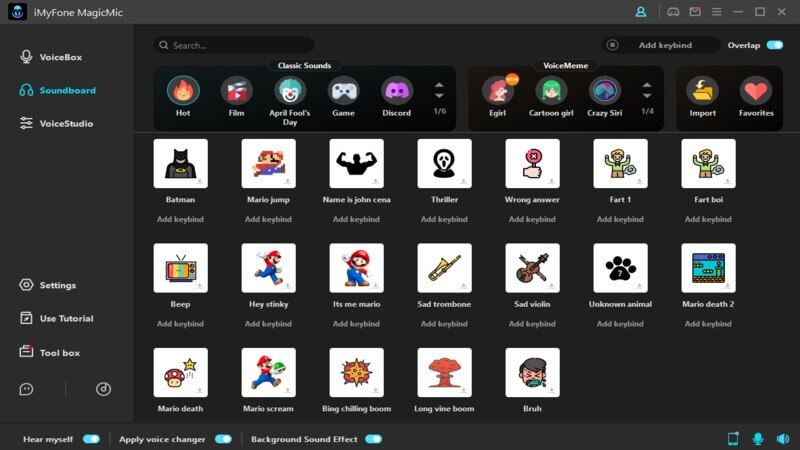Add keybind for Mario jump sound
The width and height of the screenshot is (800, 450).
(268, 219)
